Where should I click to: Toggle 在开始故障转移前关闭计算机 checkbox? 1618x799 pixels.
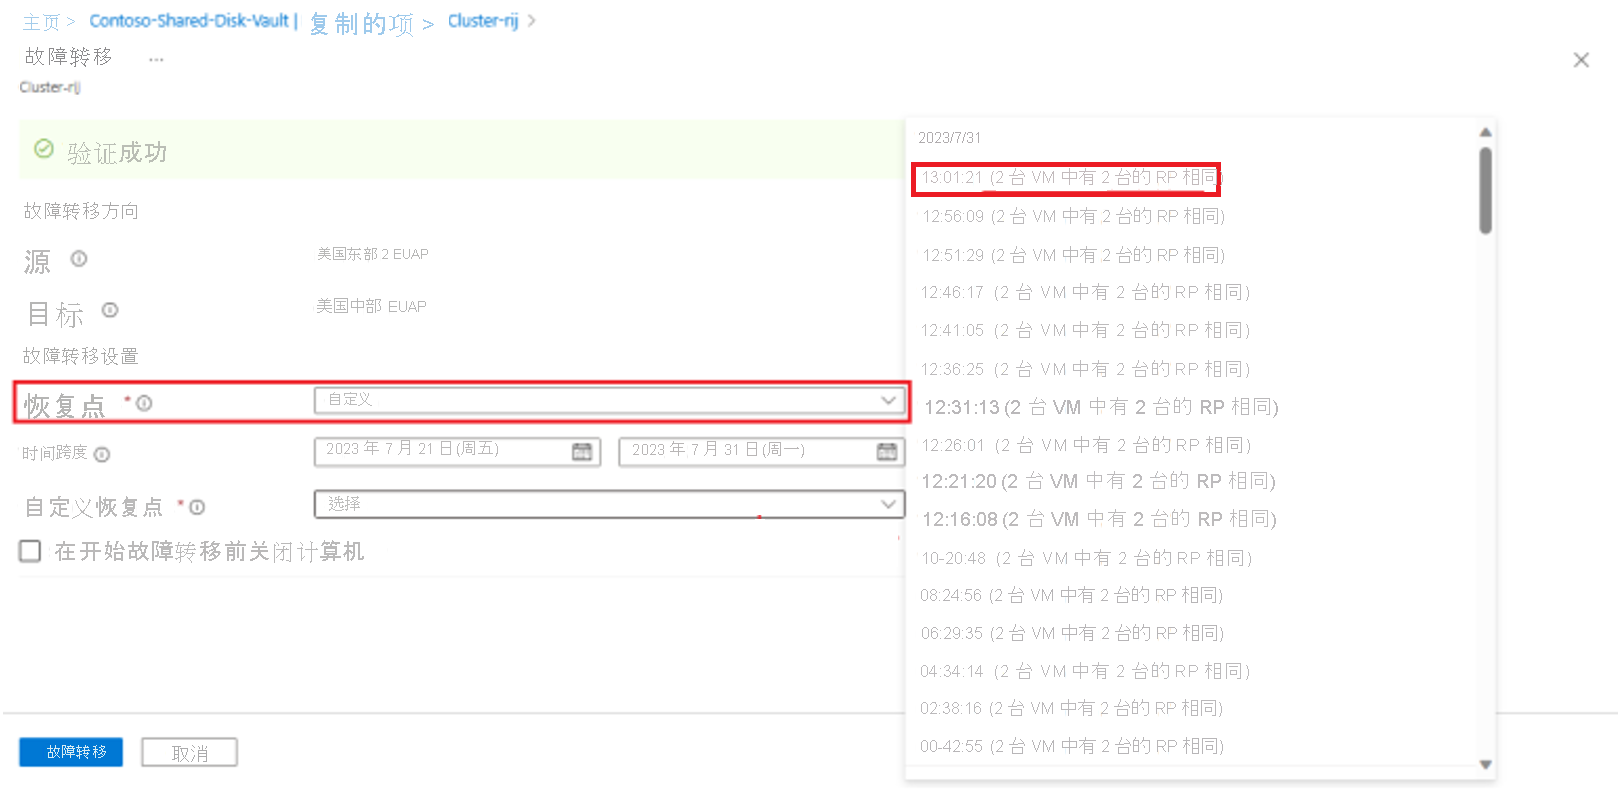tap(31, 551)
